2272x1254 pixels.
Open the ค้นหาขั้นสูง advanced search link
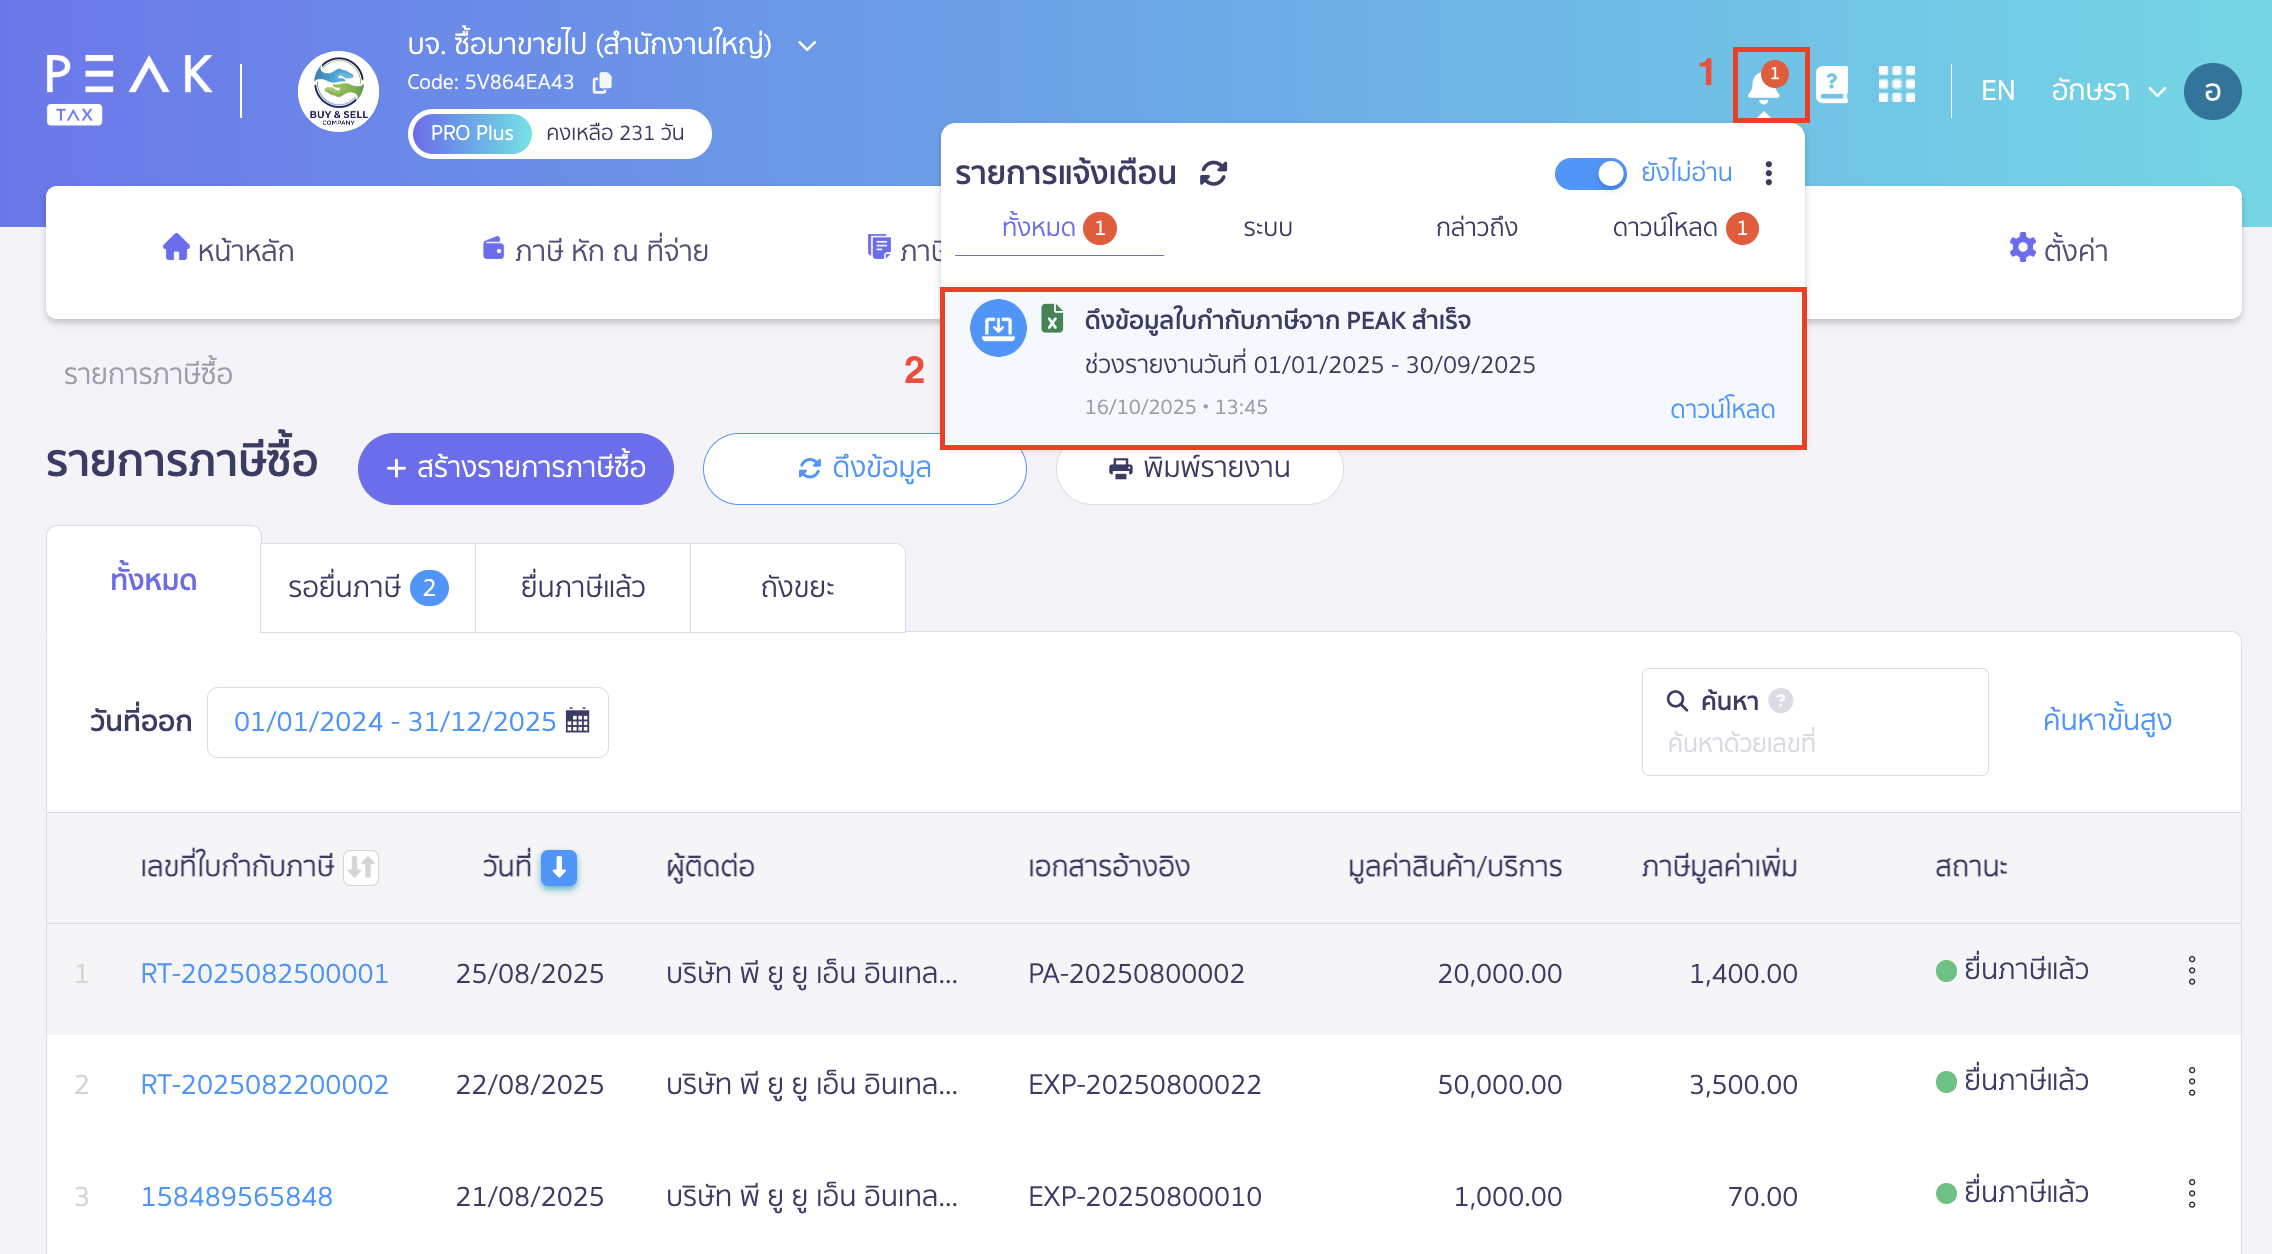[x=2107, y=719]
